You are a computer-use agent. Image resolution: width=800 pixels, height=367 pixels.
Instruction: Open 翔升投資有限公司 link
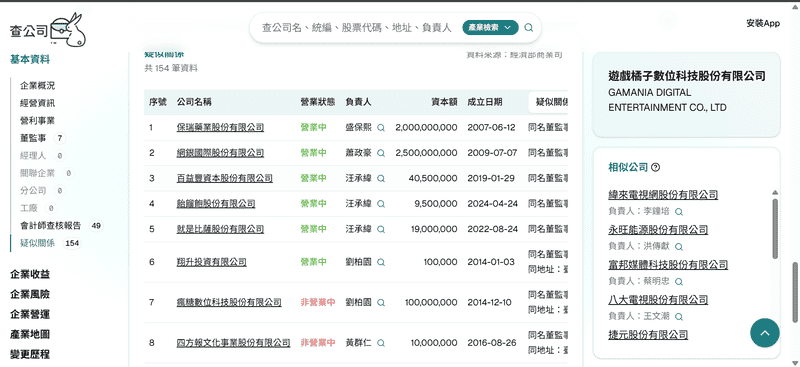tap(212, 262)
